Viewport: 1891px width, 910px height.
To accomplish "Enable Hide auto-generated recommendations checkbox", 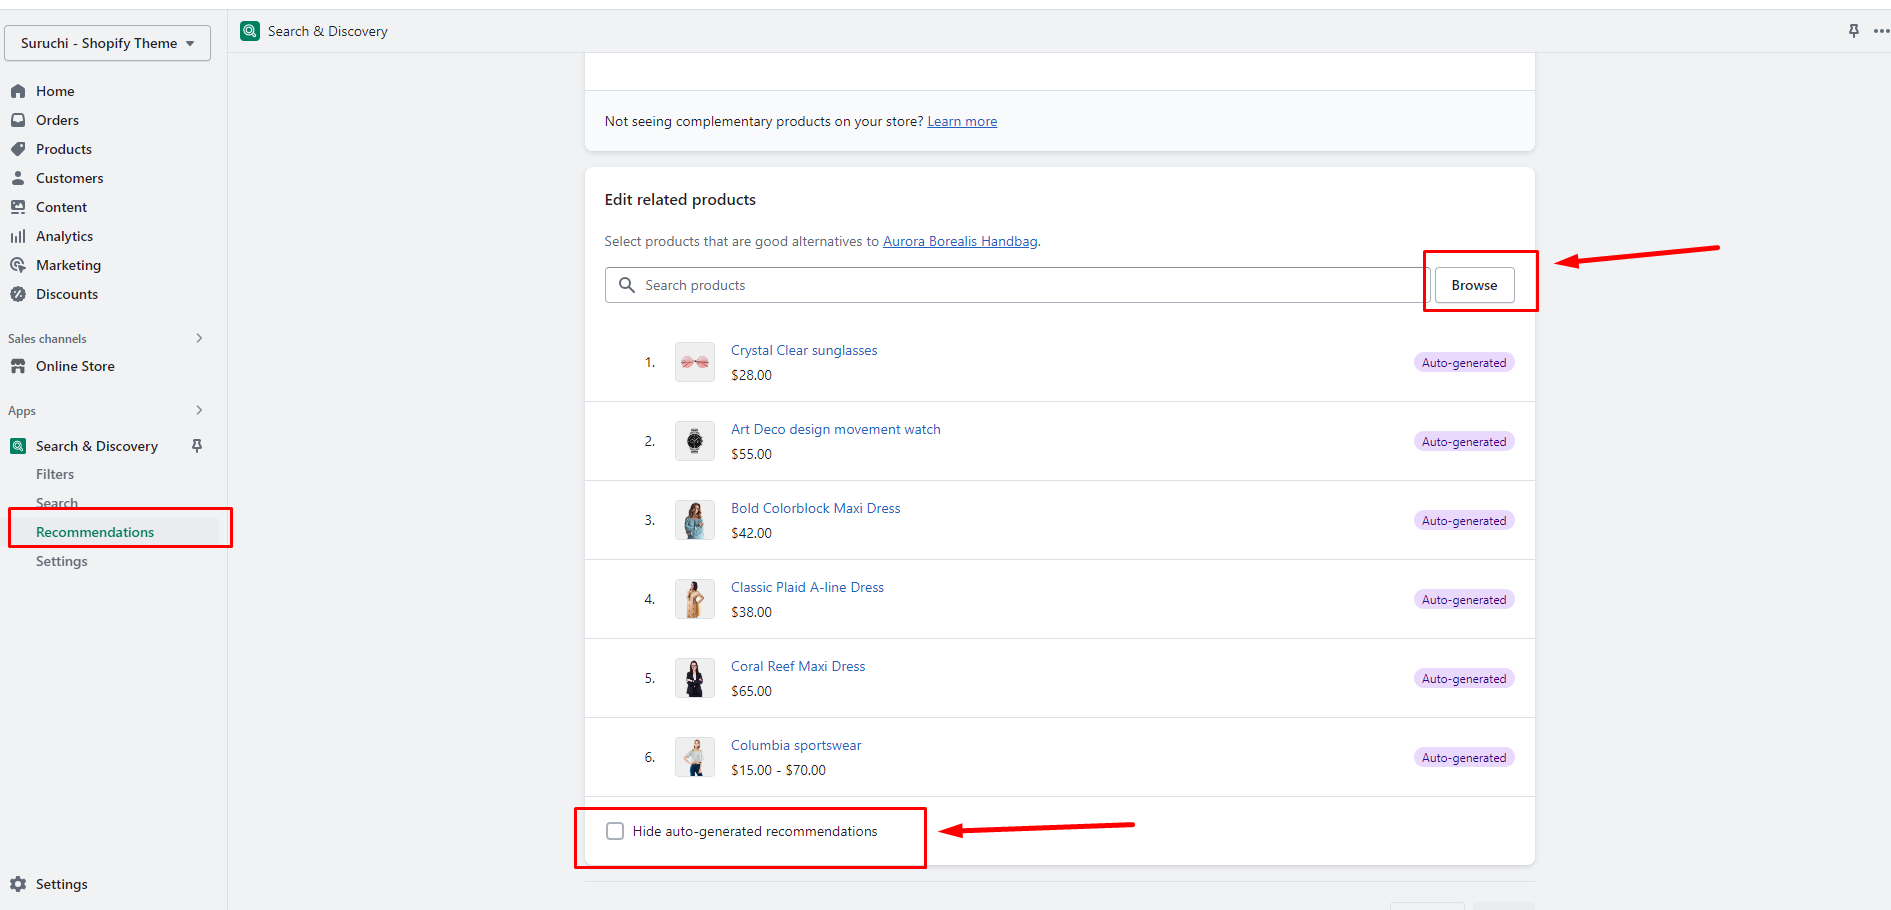I will pos(615,831).
